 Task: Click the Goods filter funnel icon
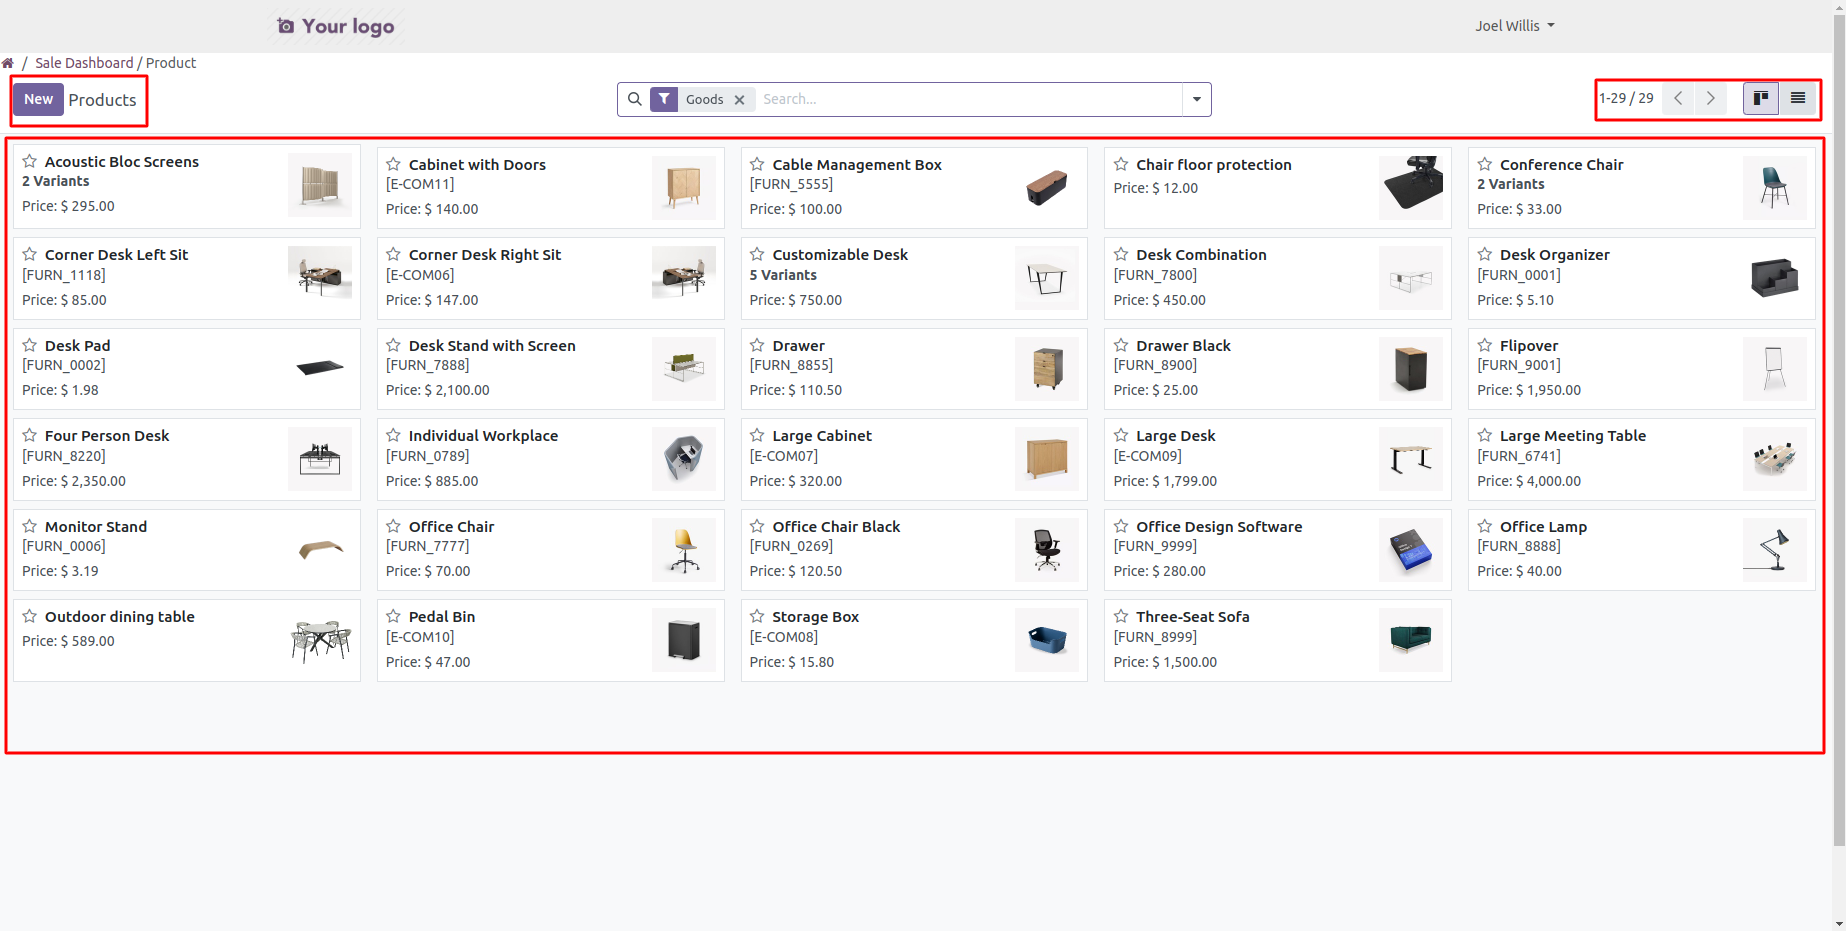664,99
